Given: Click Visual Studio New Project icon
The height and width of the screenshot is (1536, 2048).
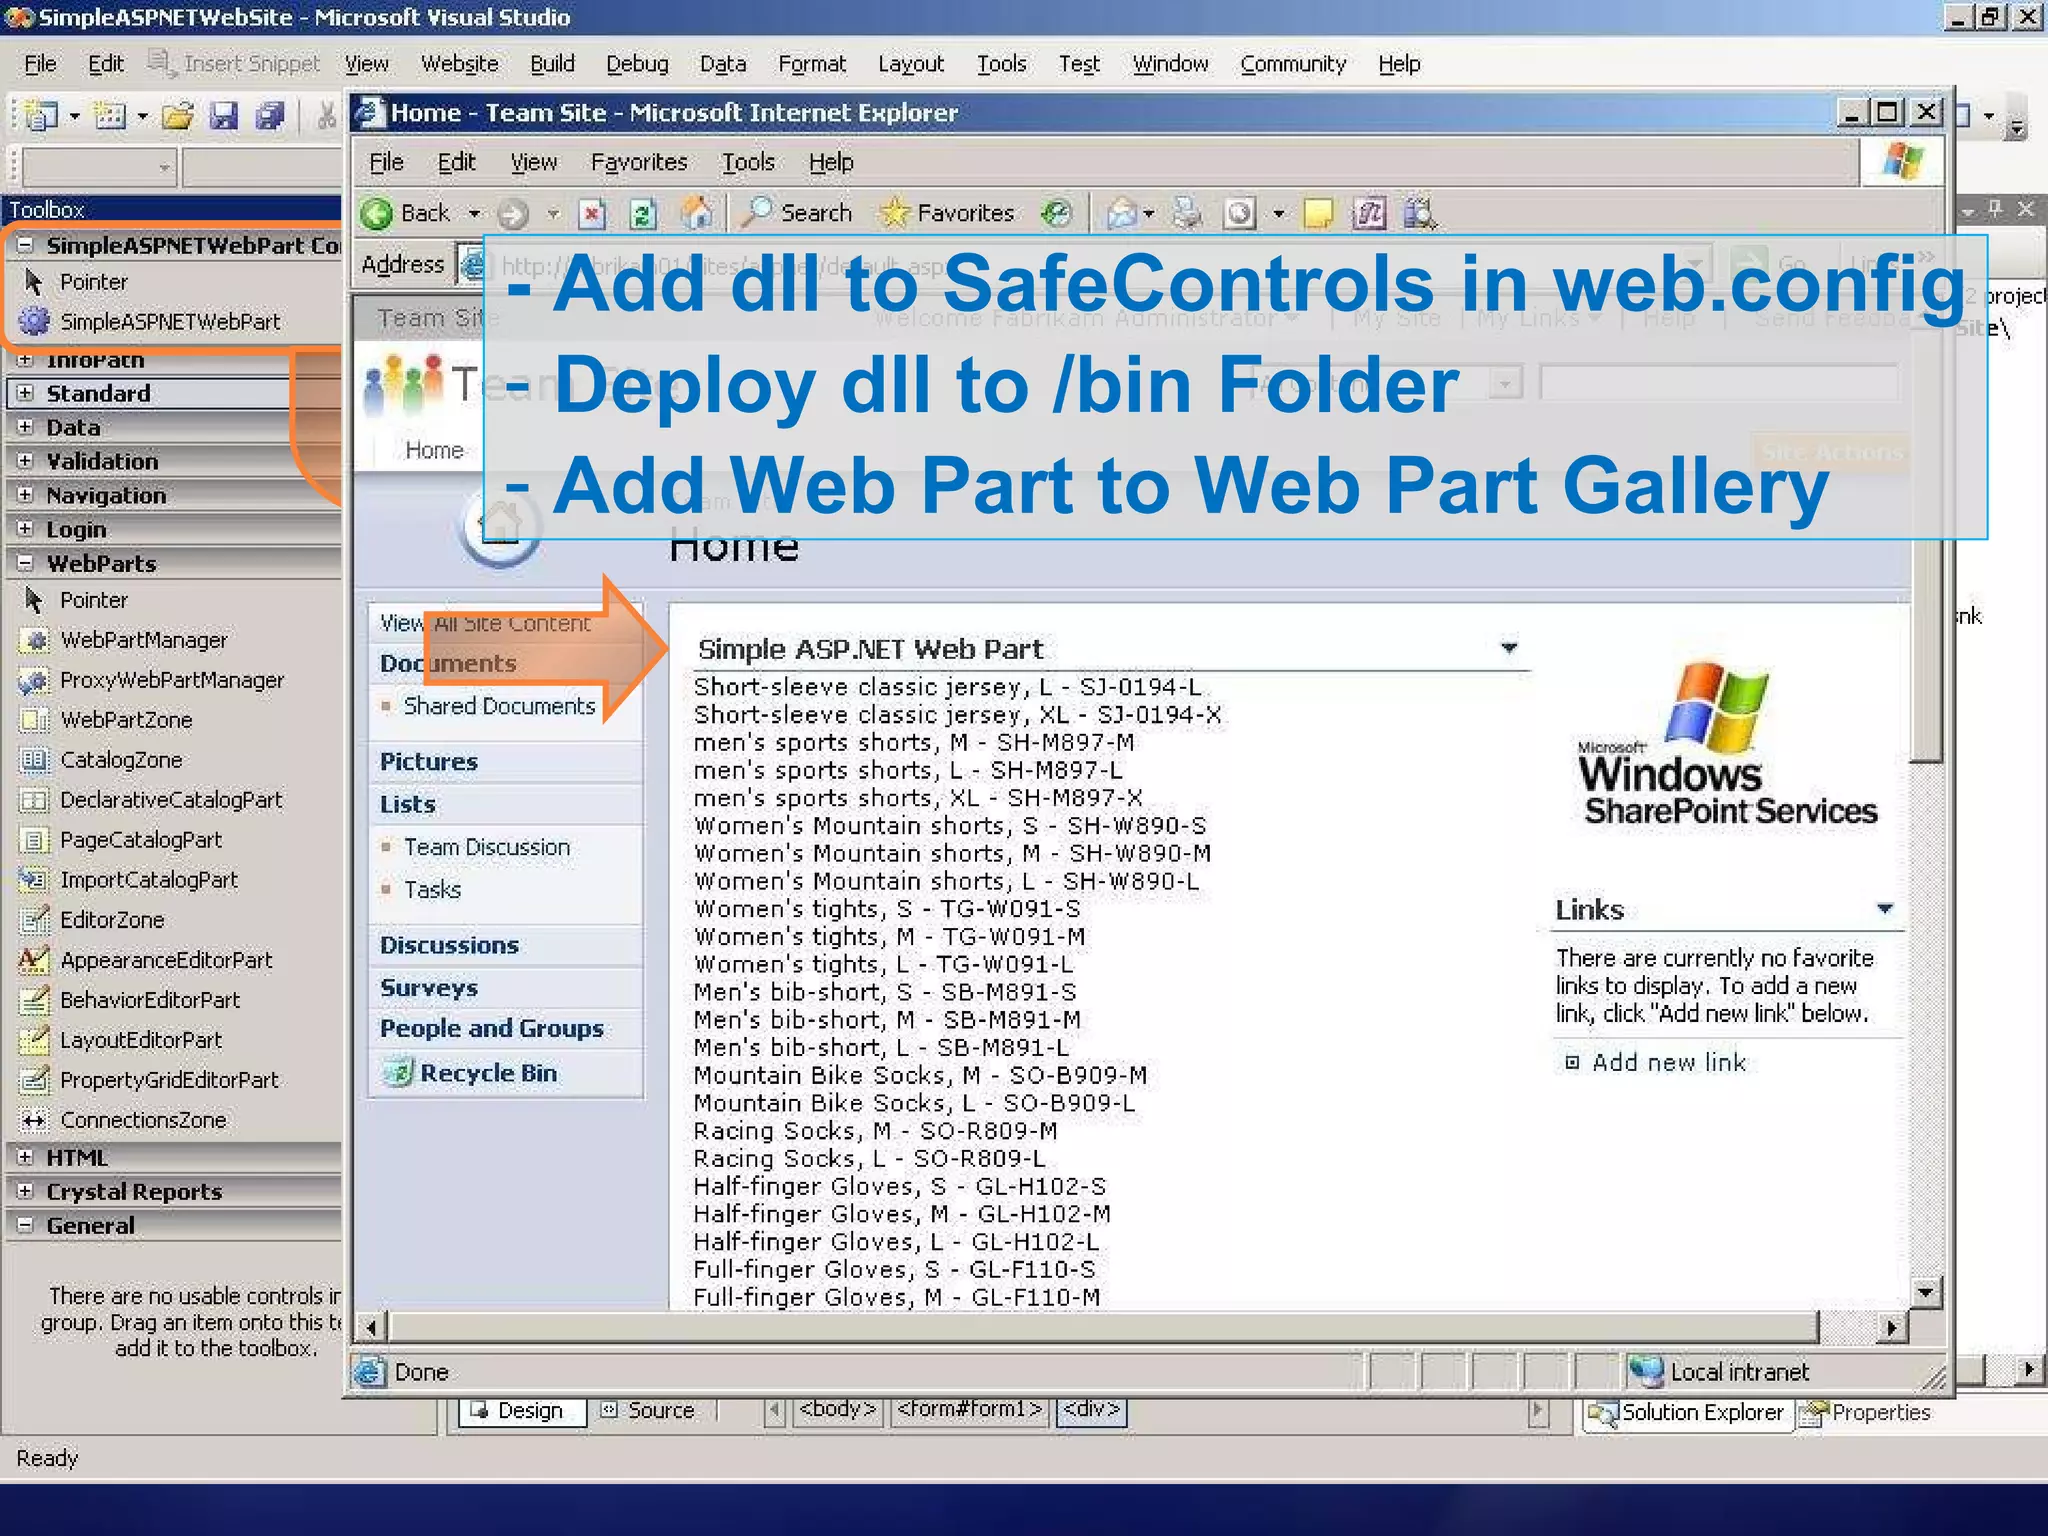Looking at the screenshot, I should 40,116.
